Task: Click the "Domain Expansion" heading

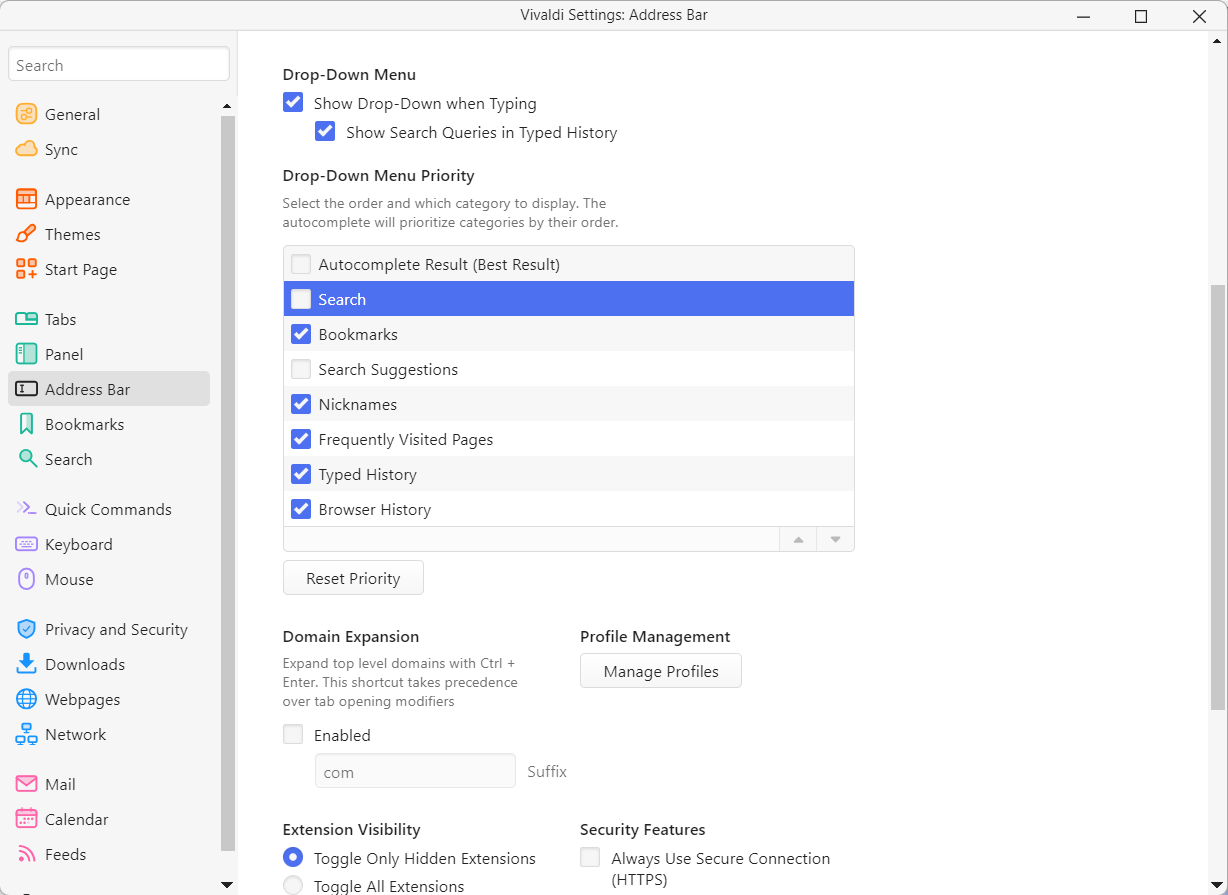Action: pos(351,637)
